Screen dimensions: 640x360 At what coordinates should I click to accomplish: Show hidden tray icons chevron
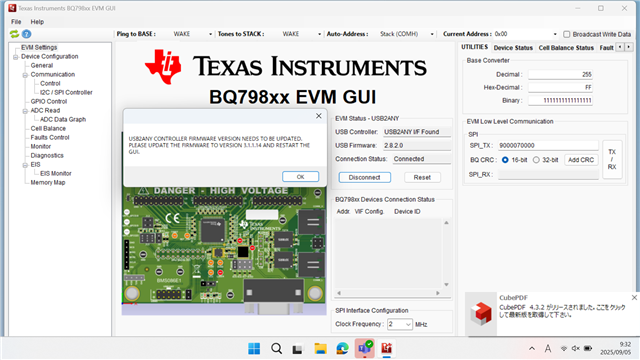click(532, 349)
